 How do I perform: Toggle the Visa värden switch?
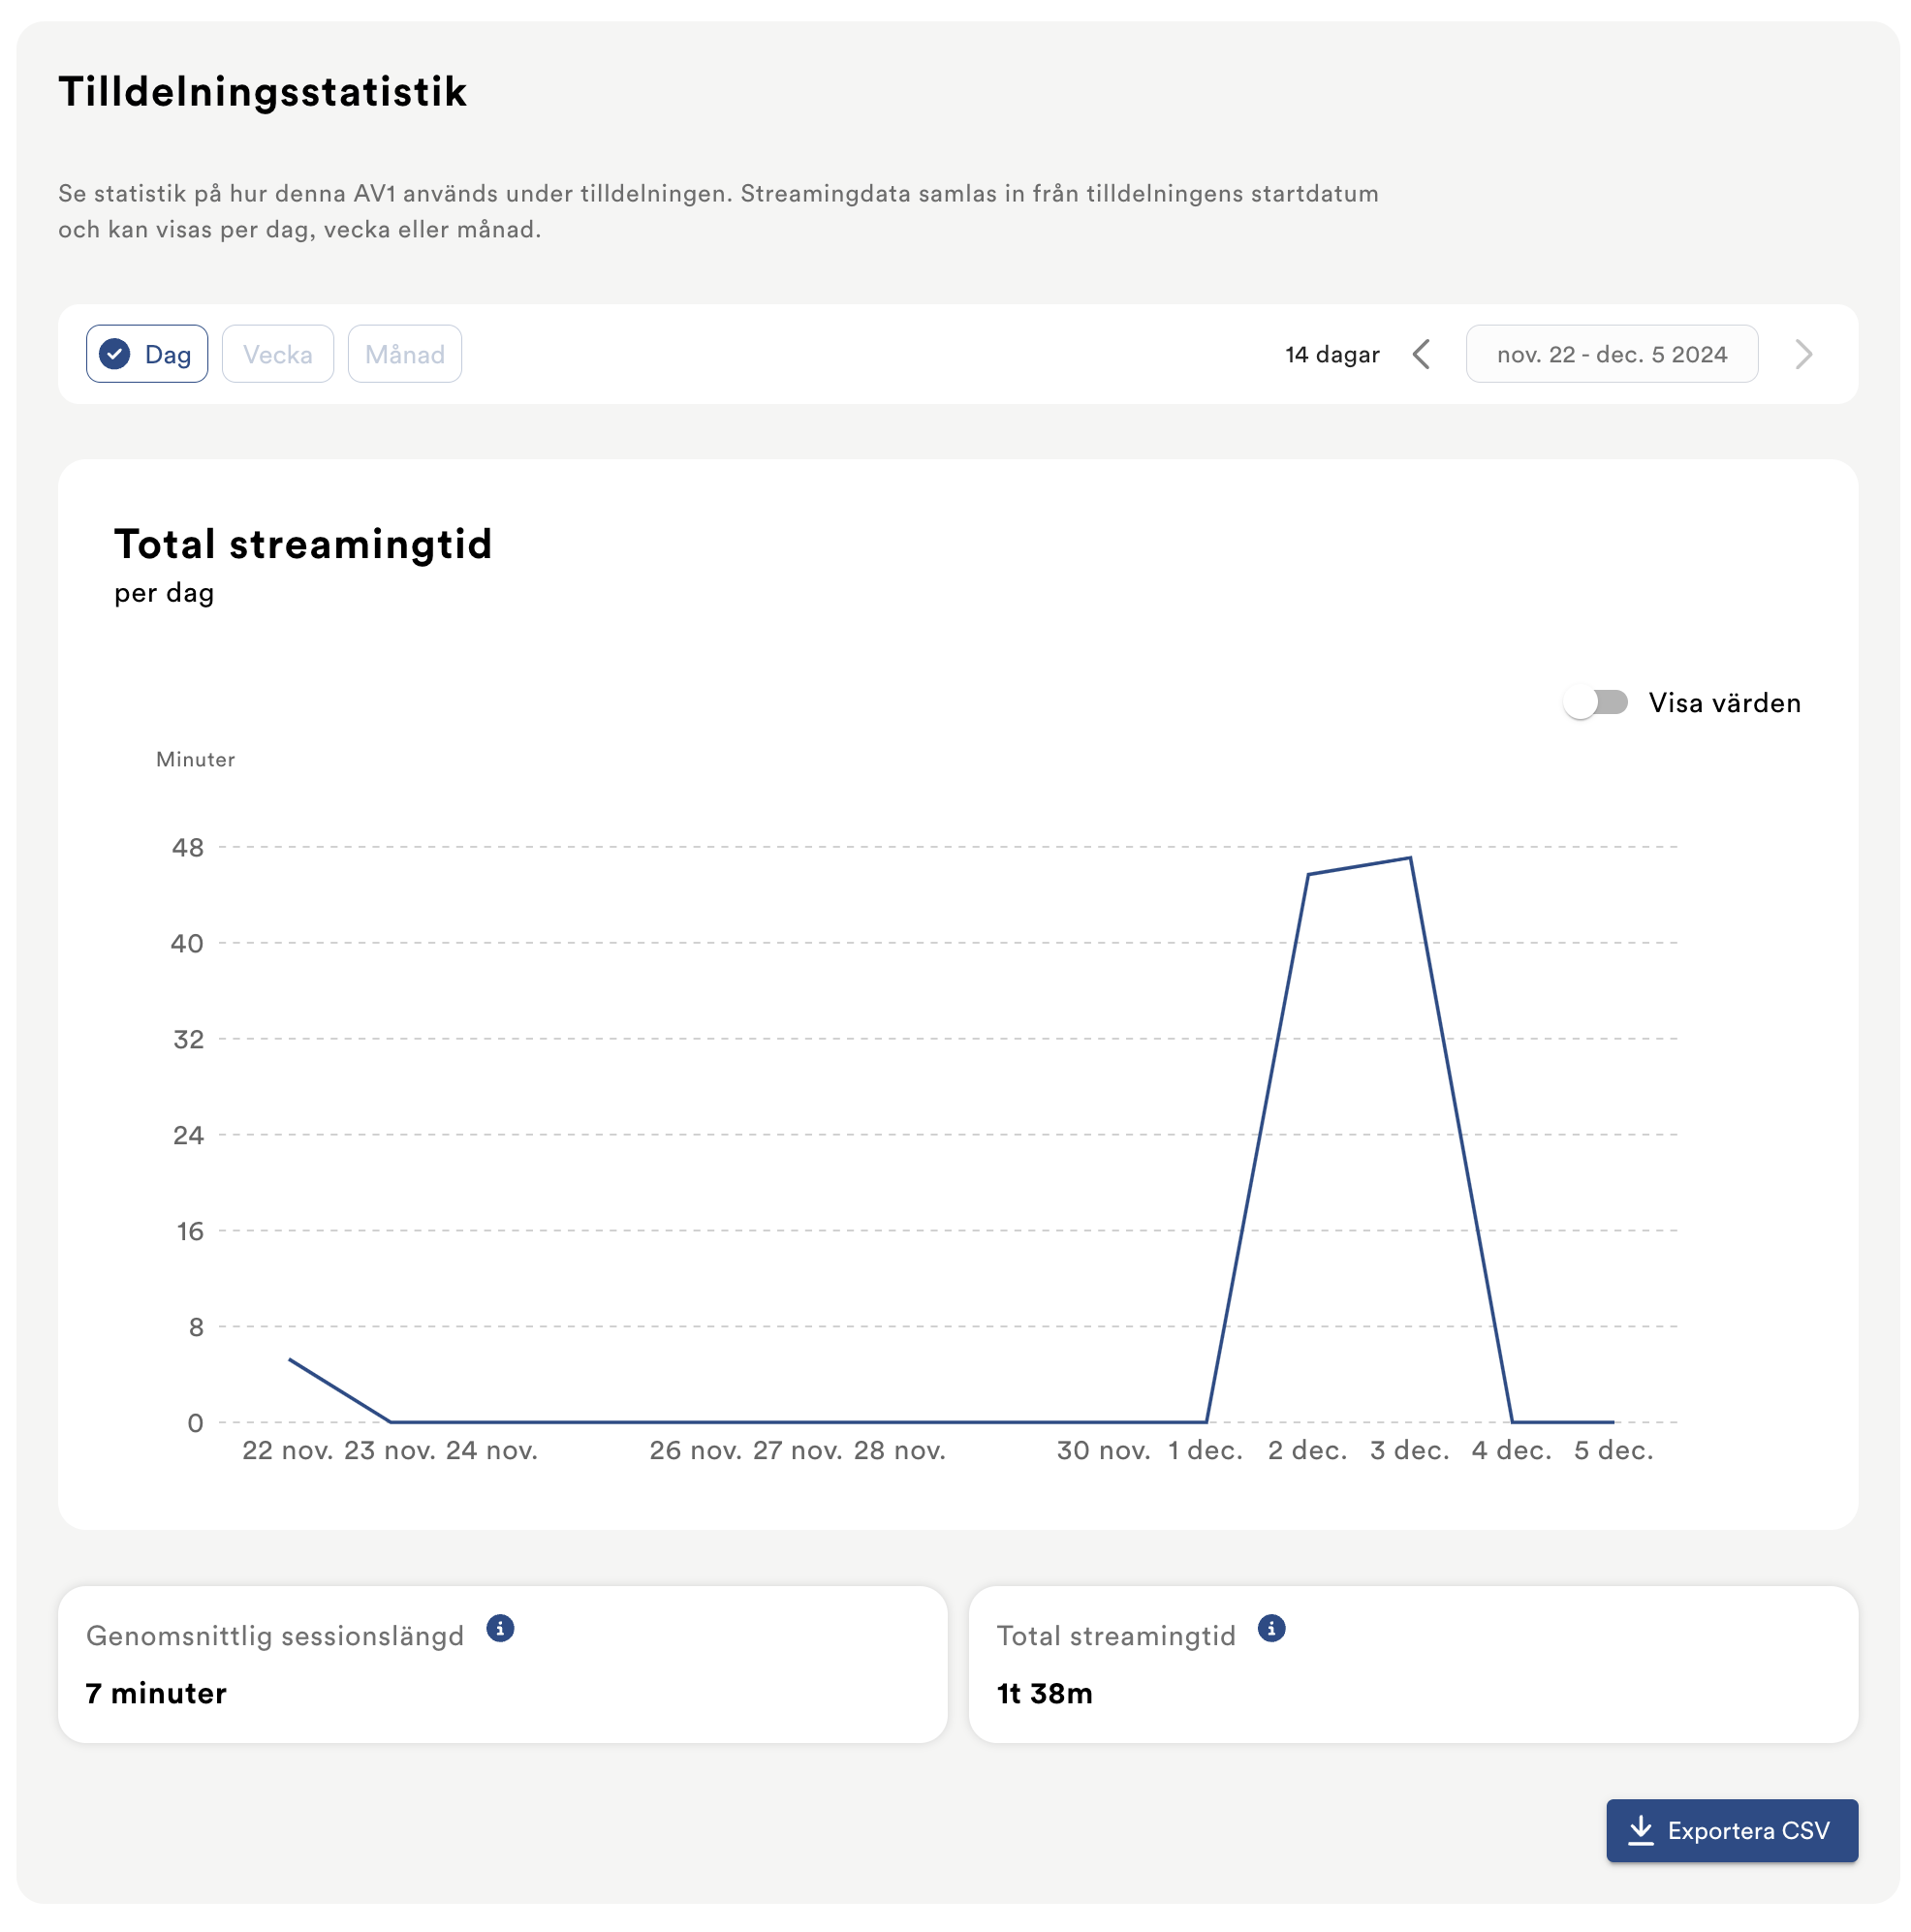coord(1596,703)
